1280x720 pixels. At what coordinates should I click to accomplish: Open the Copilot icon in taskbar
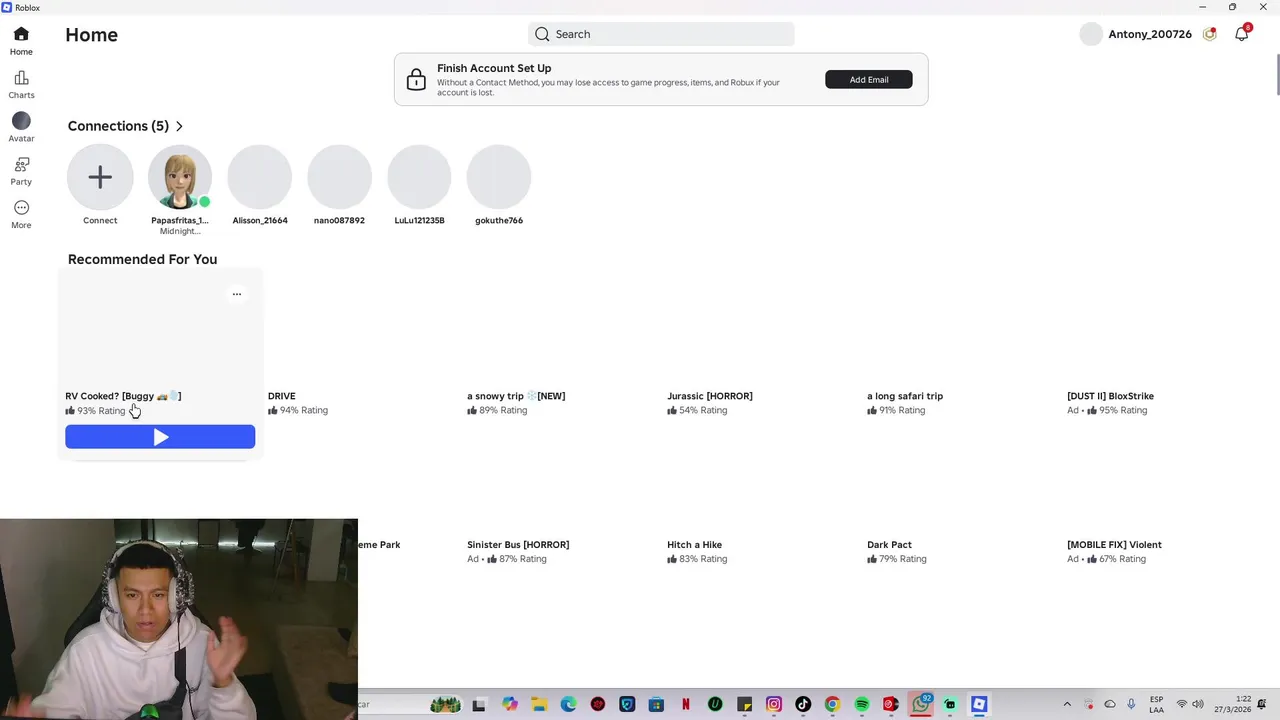click(510, 704)
